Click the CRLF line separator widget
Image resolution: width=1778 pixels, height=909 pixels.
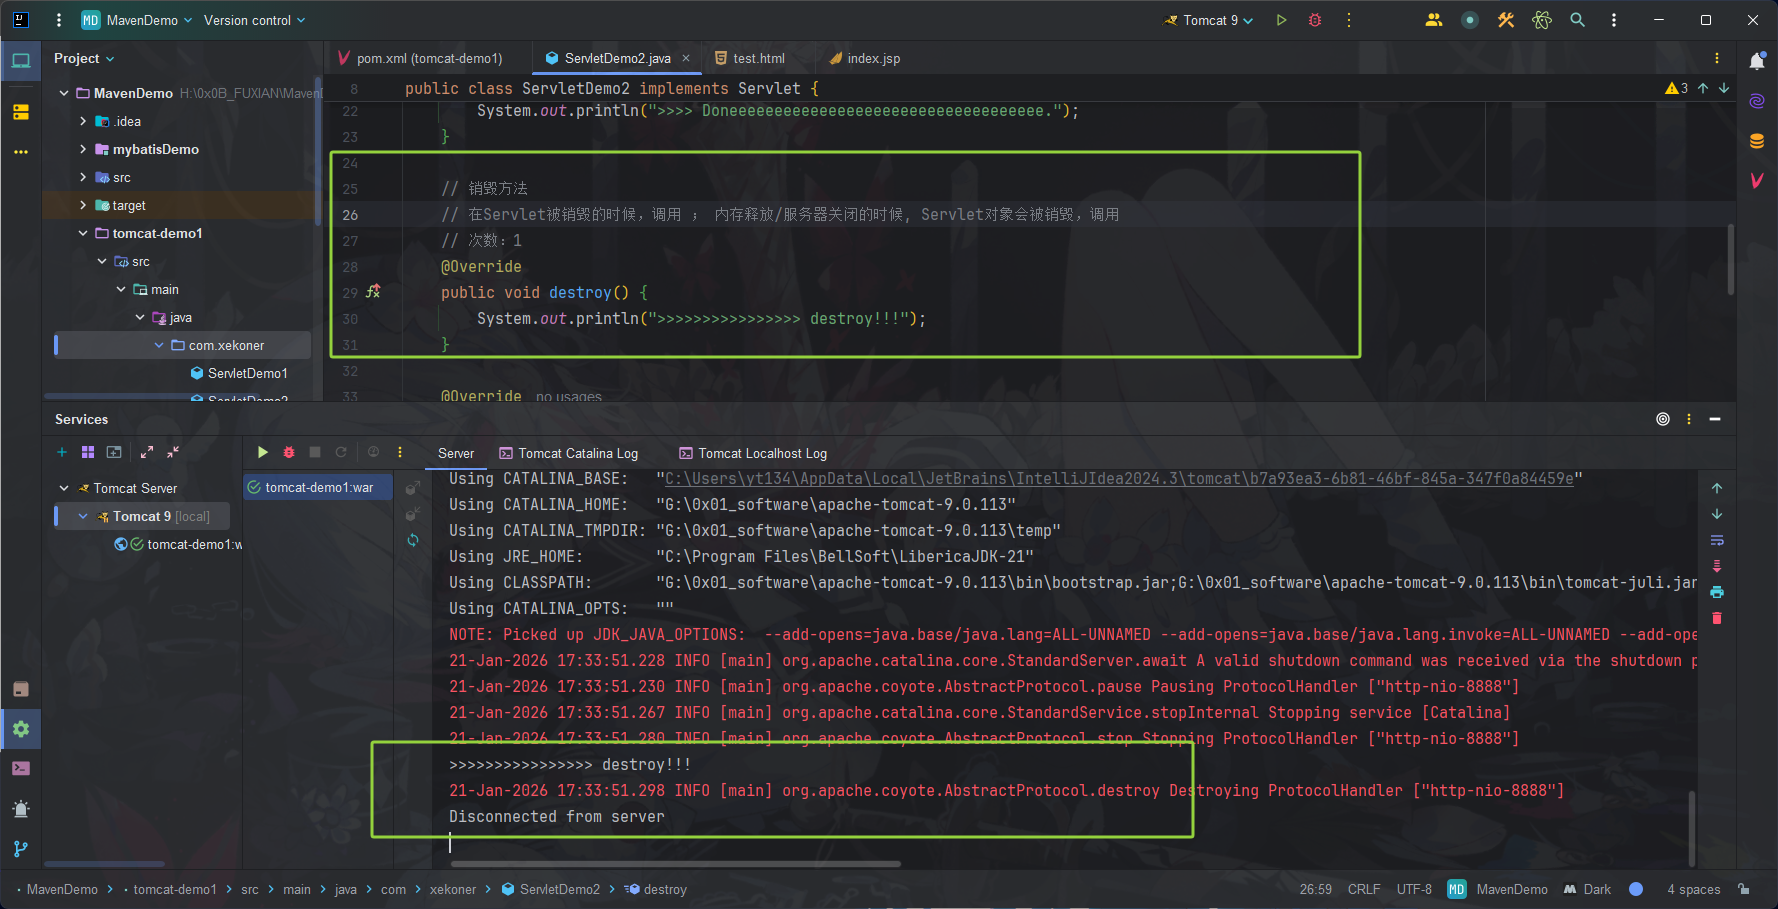(x=1364, y=889)
